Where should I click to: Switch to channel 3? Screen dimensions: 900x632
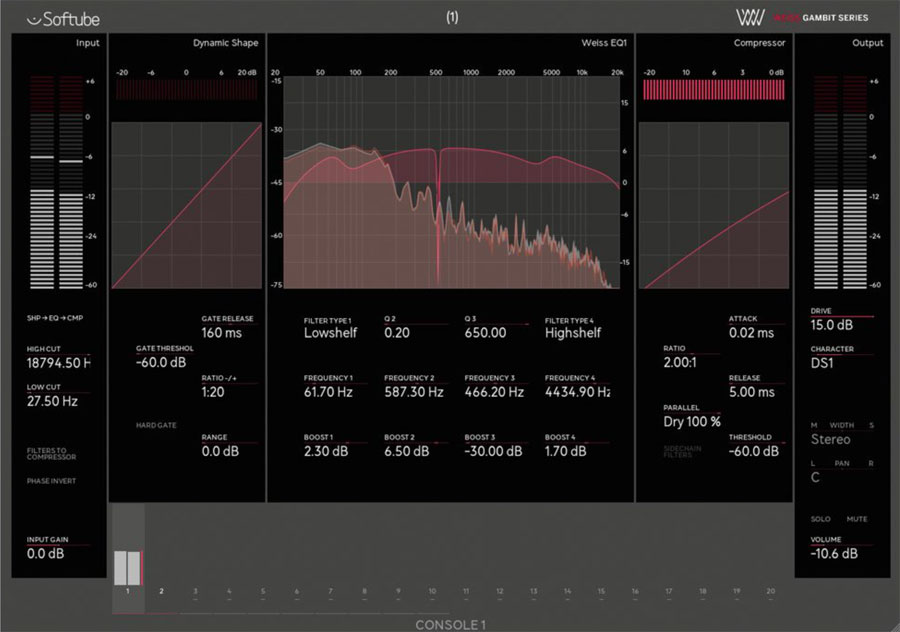click(x=195, y=591)
